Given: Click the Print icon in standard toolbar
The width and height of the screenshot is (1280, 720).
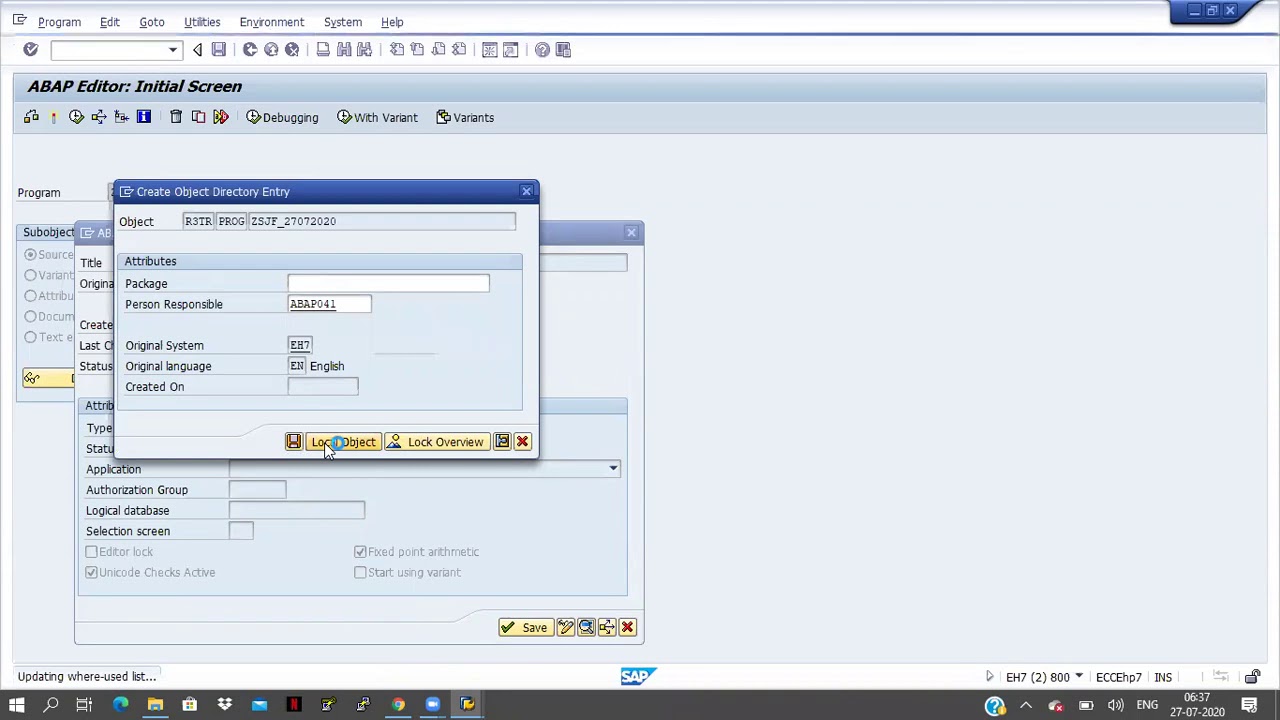Looking at the screenshot, I should (x=323, y=50).
